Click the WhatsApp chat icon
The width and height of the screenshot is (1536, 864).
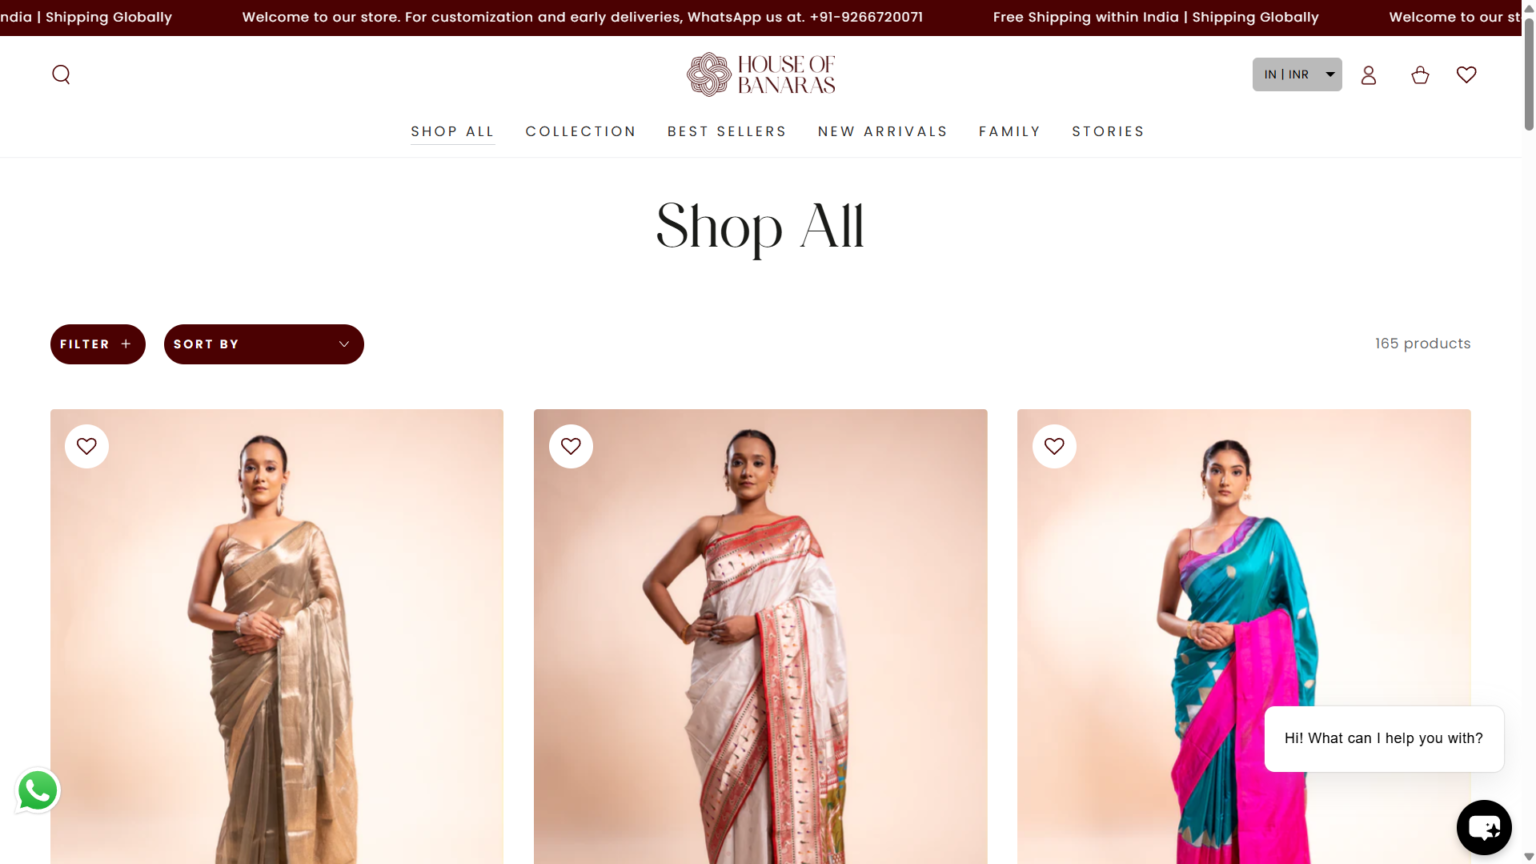click(38, 791)
